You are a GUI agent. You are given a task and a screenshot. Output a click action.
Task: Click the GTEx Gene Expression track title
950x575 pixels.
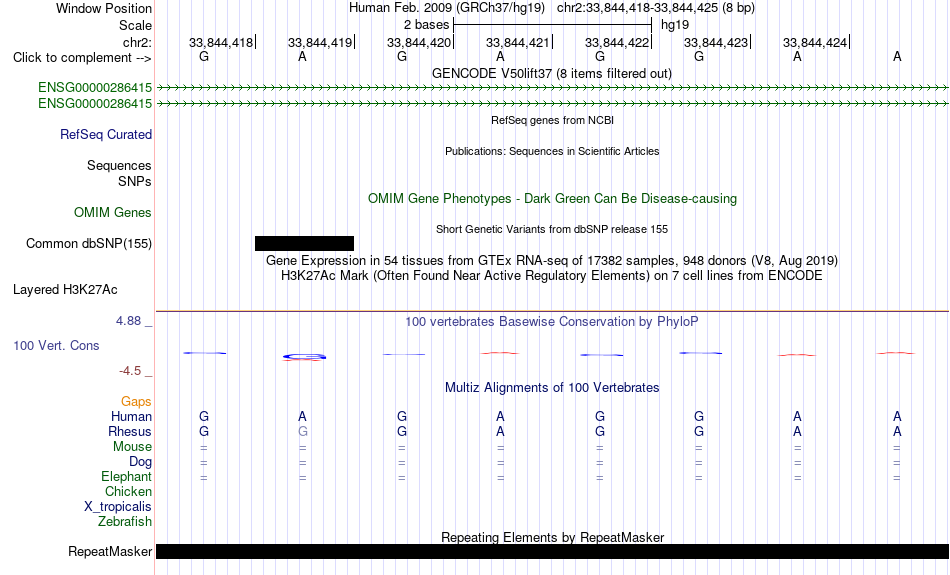tap(552, 261)
